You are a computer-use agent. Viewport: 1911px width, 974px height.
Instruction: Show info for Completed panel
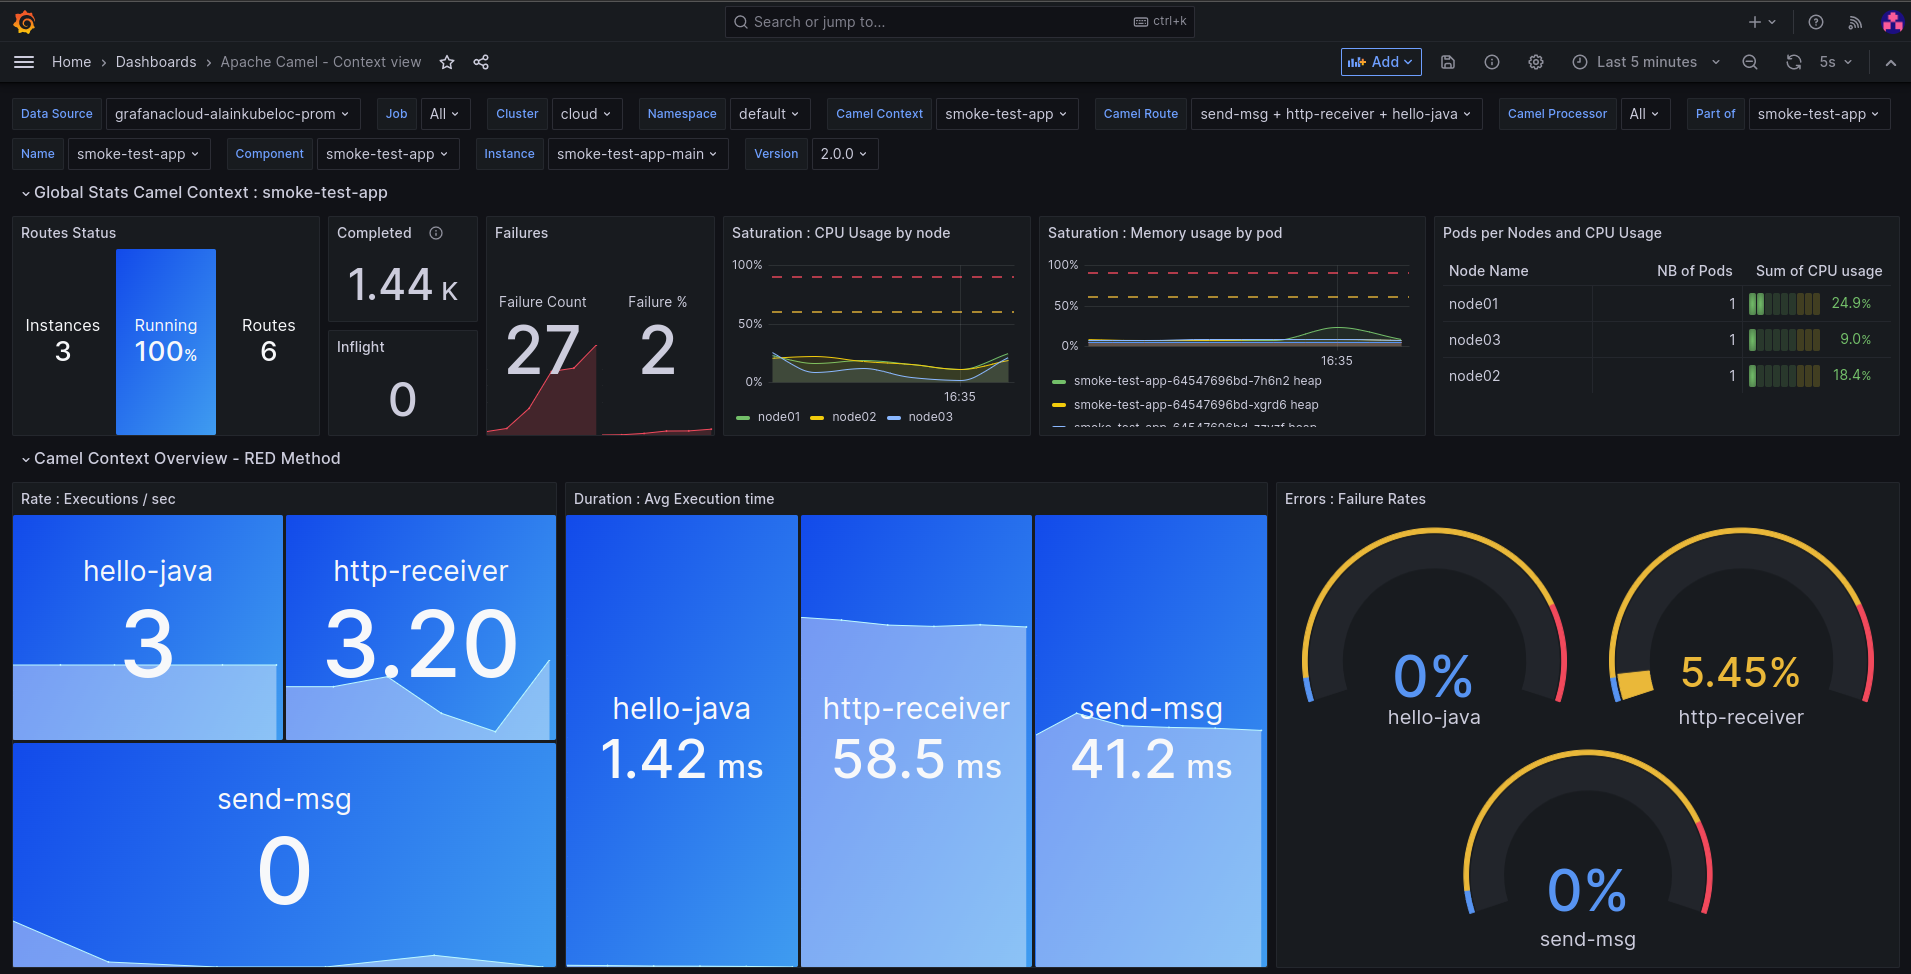(x=436, y=233)
